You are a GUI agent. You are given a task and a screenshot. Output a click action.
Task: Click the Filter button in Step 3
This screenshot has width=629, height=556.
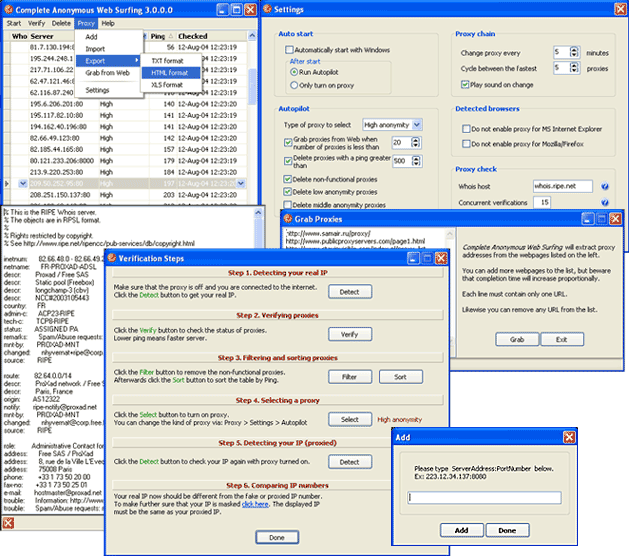pyautogui.click(x=350, y=377)
